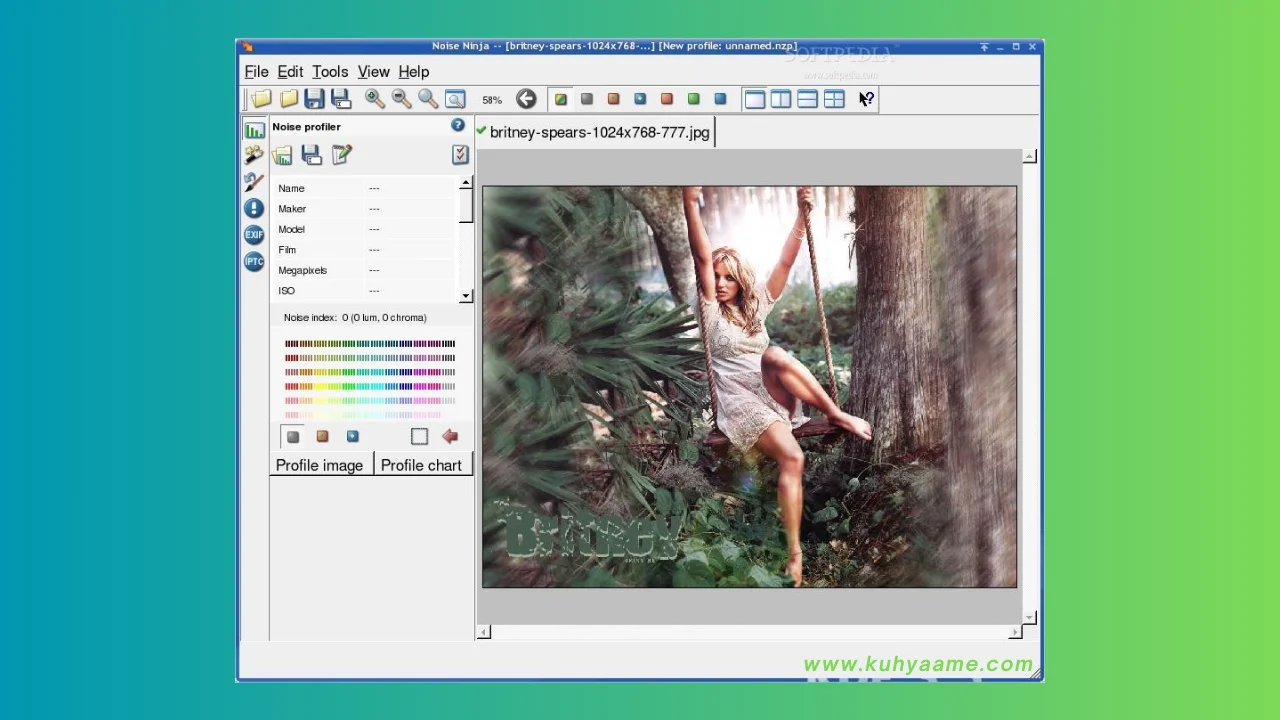Select the gray luminance channel icon in toolbar
Viewport: 1280px width, 720px height.
click(587, 99)
